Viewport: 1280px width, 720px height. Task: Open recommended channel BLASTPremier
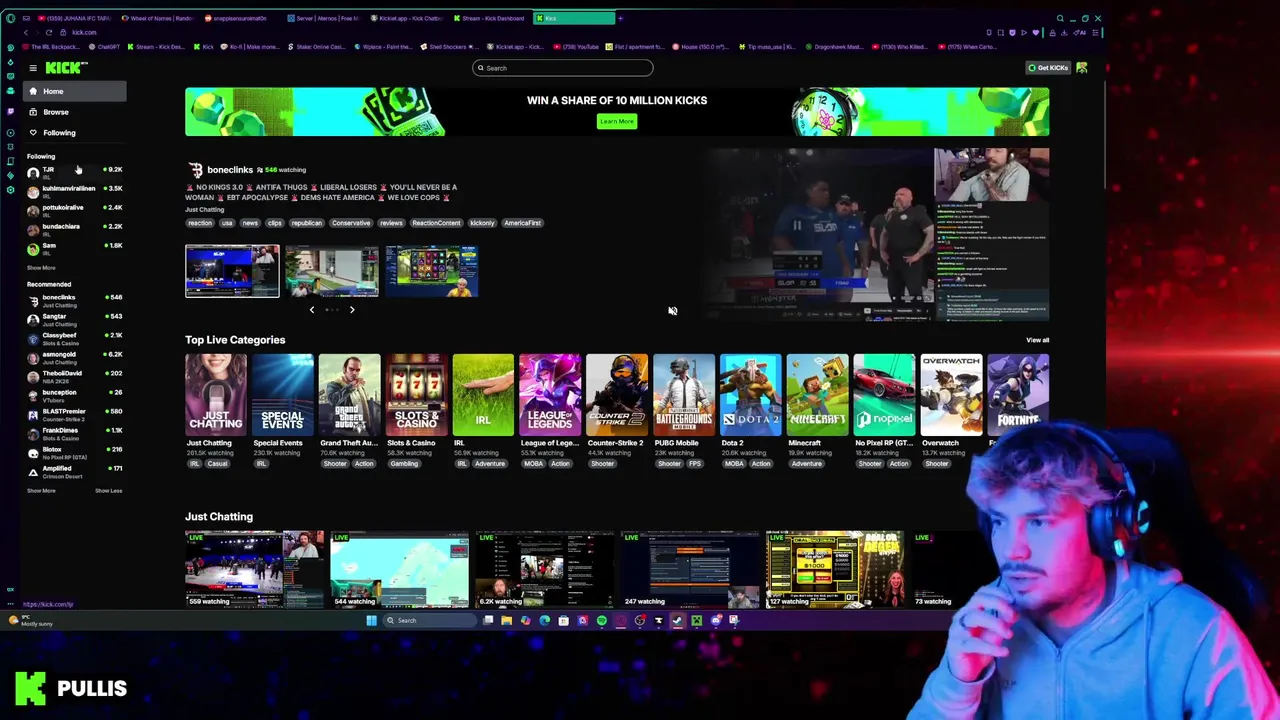pyautogui.click(x=75, y=414)
